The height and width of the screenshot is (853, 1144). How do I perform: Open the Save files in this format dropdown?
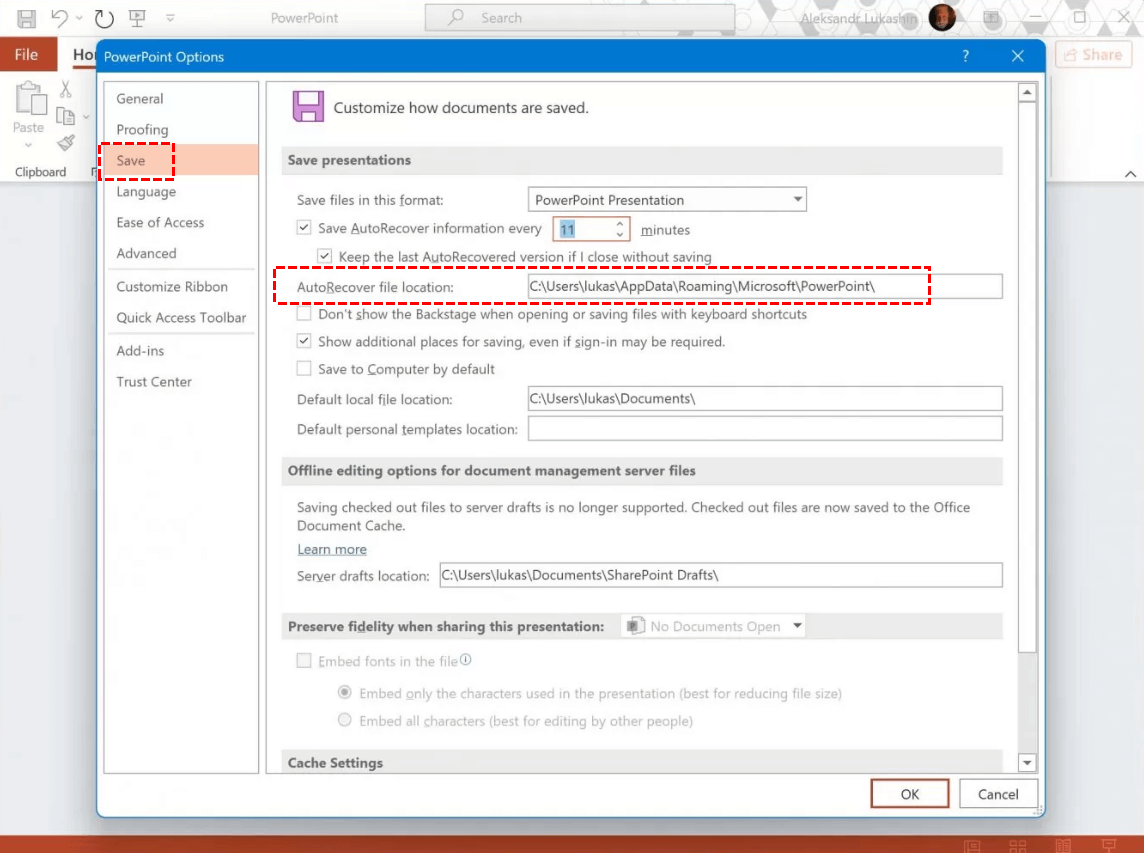point(667,200)
